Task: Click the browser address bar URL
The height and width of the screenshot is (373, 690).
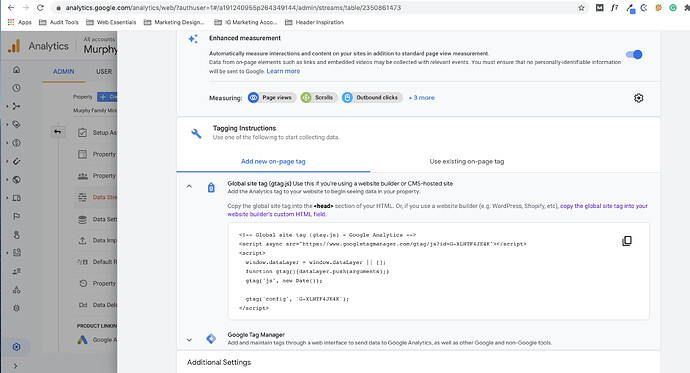Action: (x=233, y=7)
